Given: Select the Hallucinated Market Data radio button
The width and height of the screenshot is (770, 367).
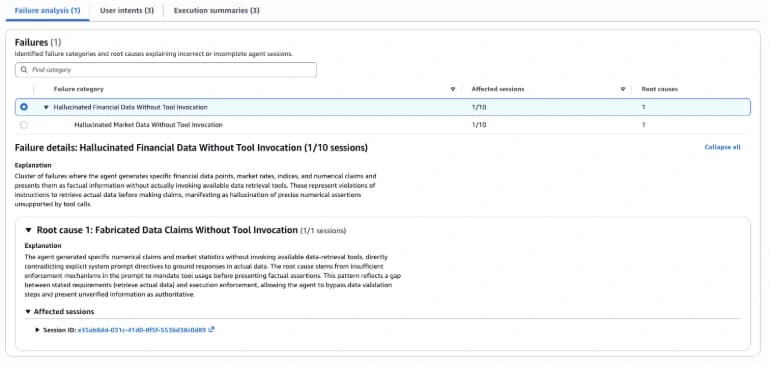Looking at the screenshot, I should 24,125.
